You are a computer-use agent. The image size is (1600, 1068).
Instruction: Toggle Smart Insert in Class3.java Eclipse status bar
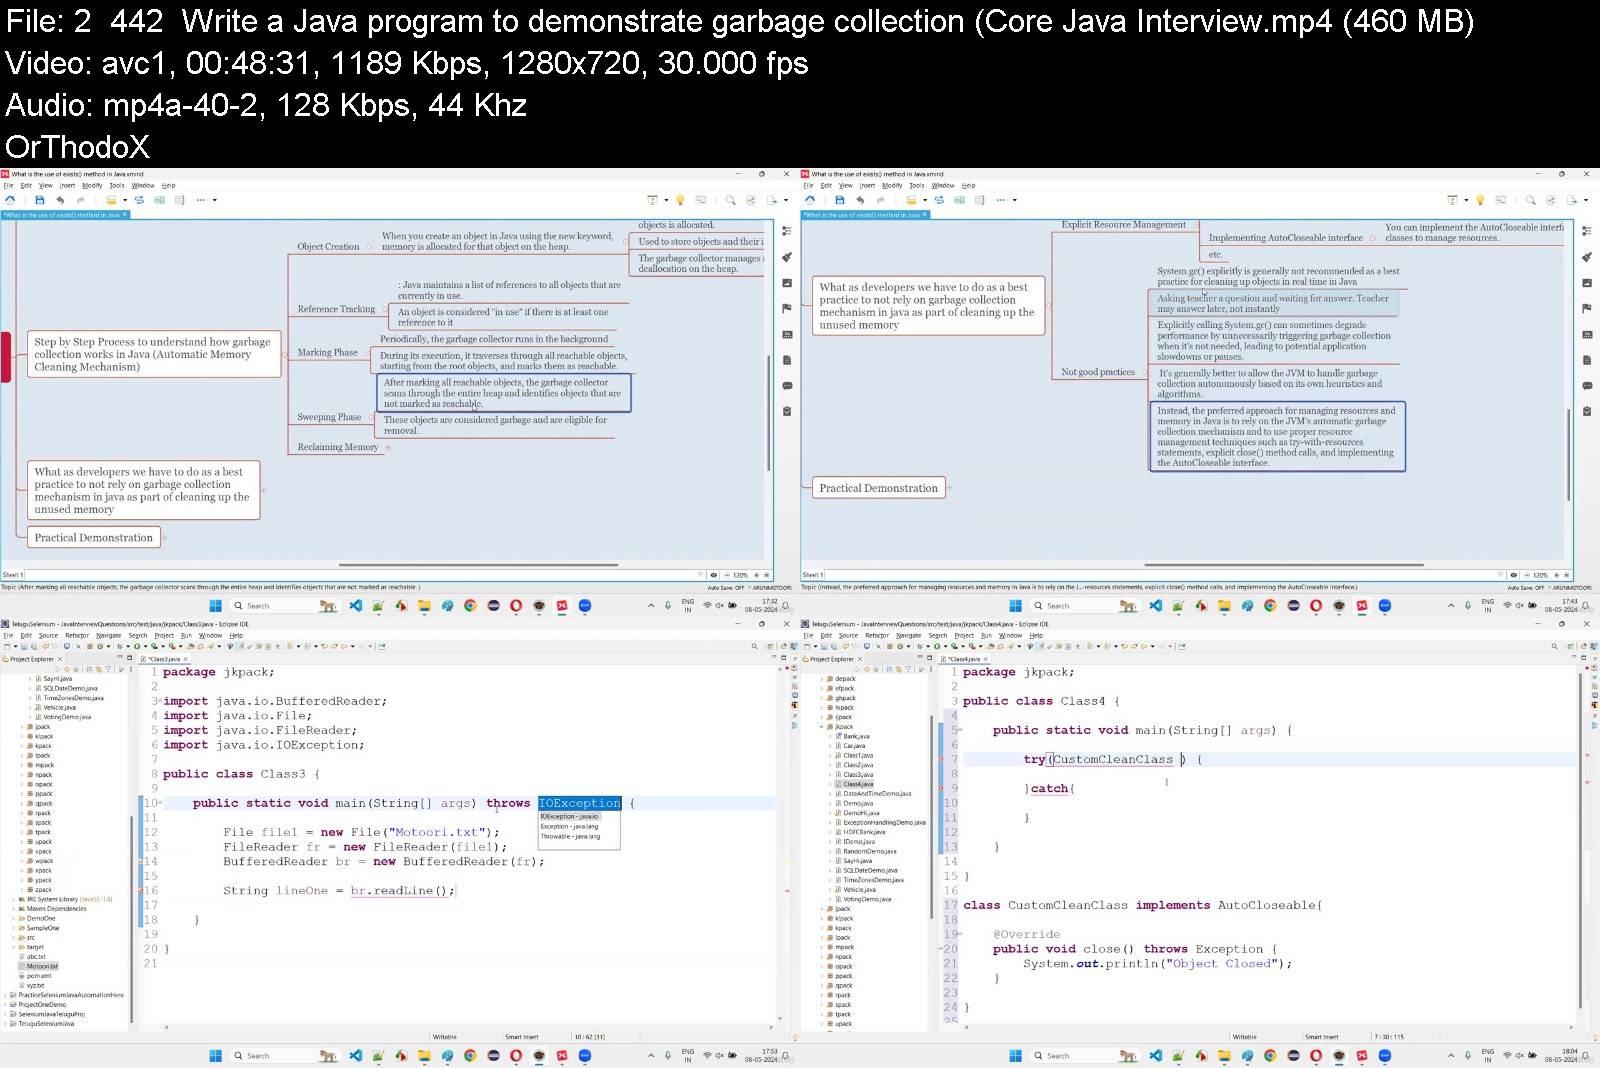click(x=522, y=1037)
